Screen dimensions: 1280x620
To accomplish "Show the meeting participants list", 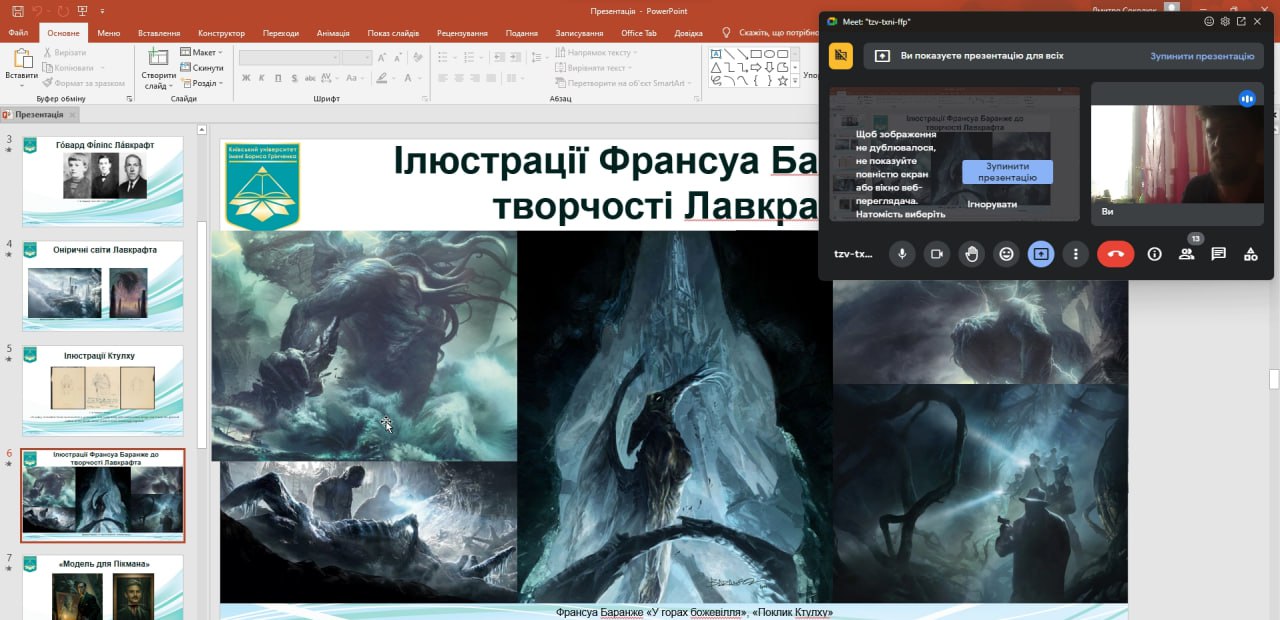I will (1186, 254).
